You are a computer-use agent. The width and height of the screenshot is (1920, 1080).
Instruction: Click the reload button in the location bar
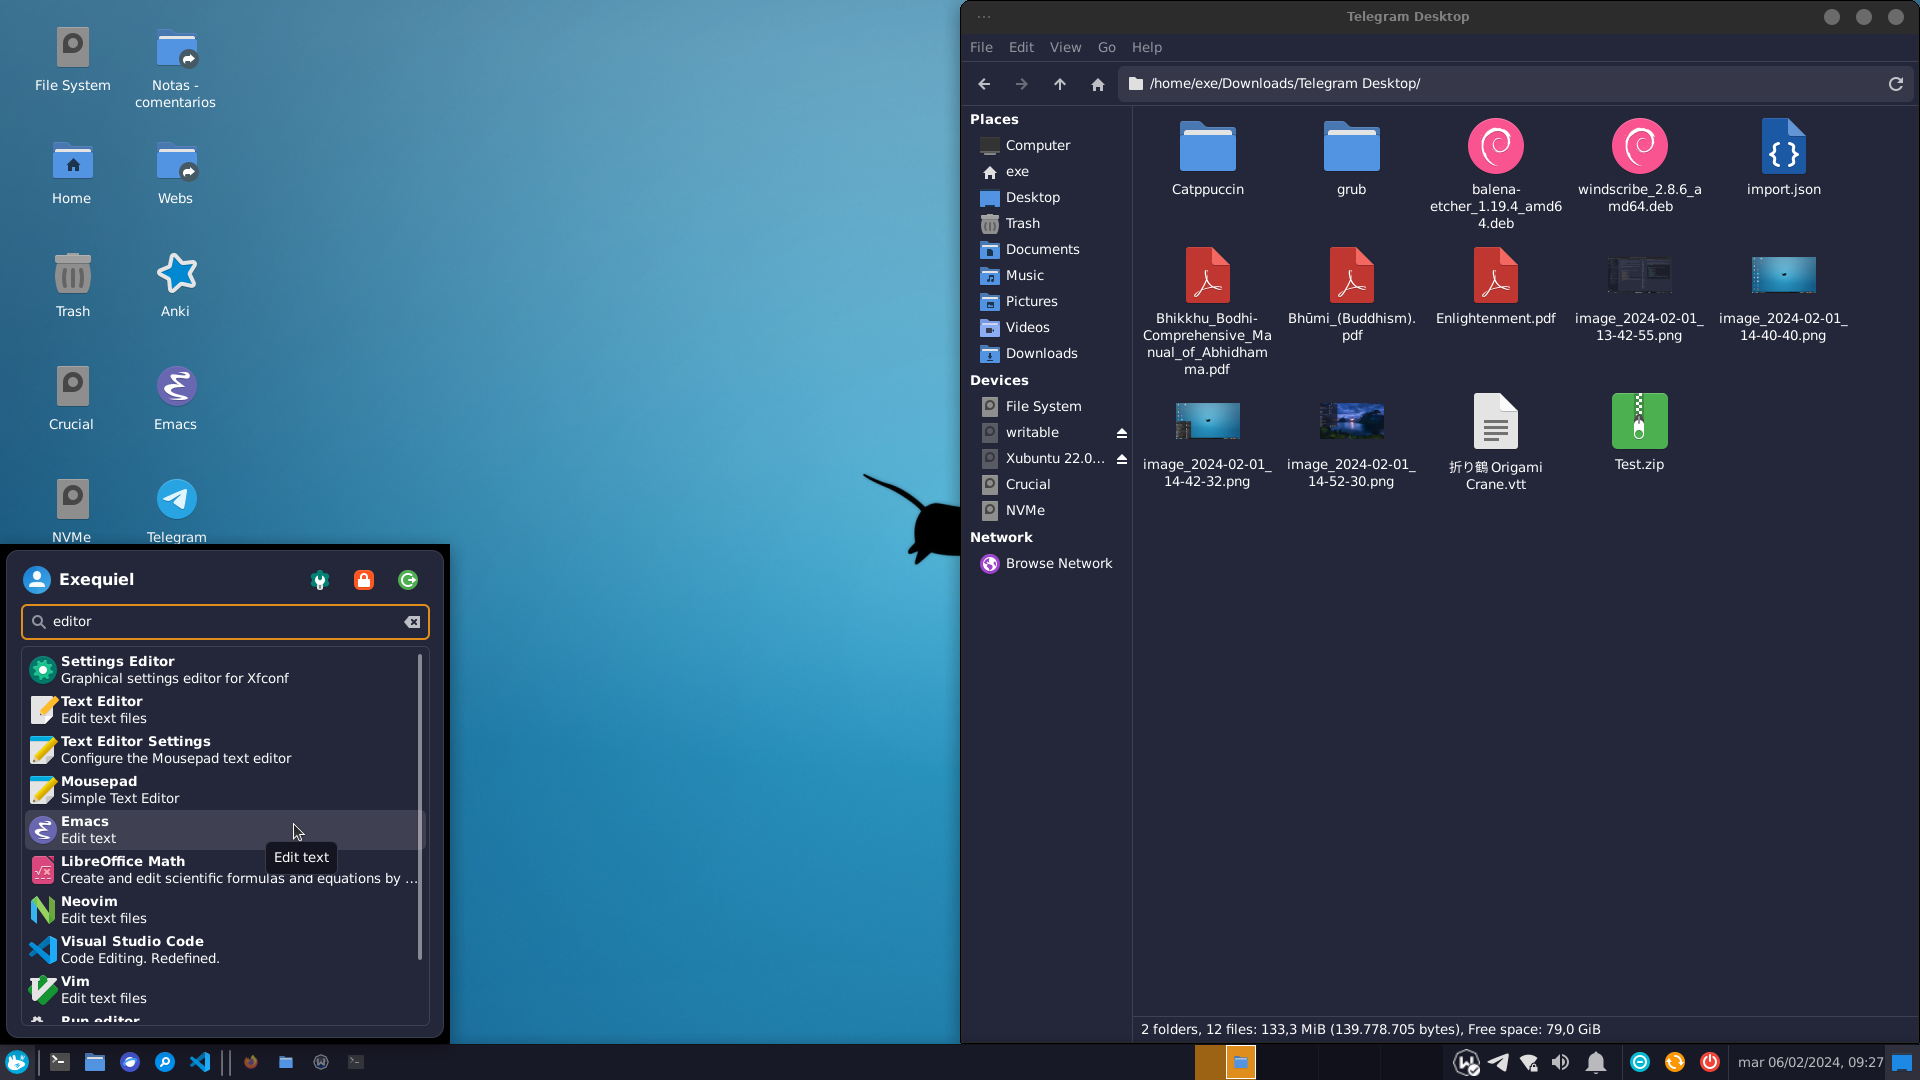point(1895,84)
